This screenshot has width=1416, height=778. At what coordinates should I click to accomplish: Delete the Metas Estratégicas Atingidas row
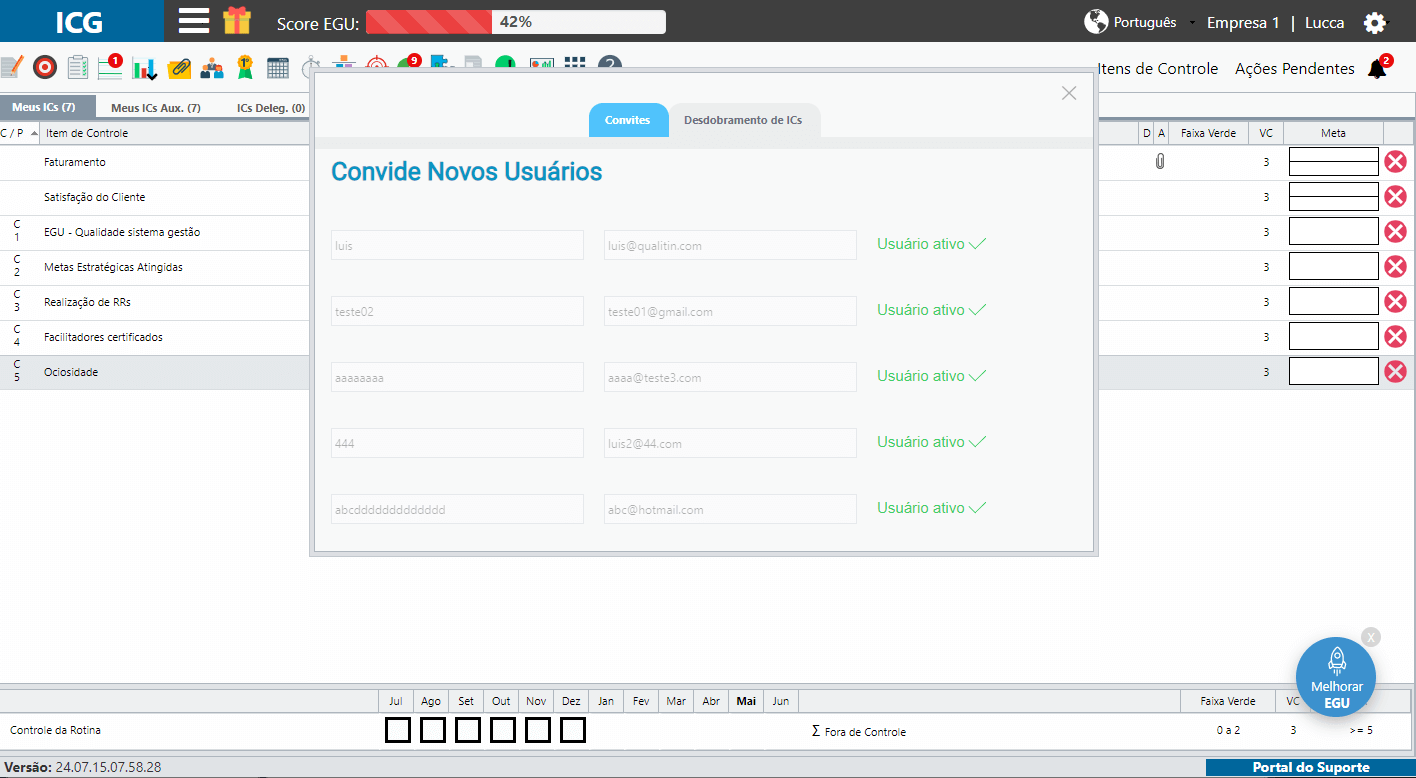pos(1395,266)
